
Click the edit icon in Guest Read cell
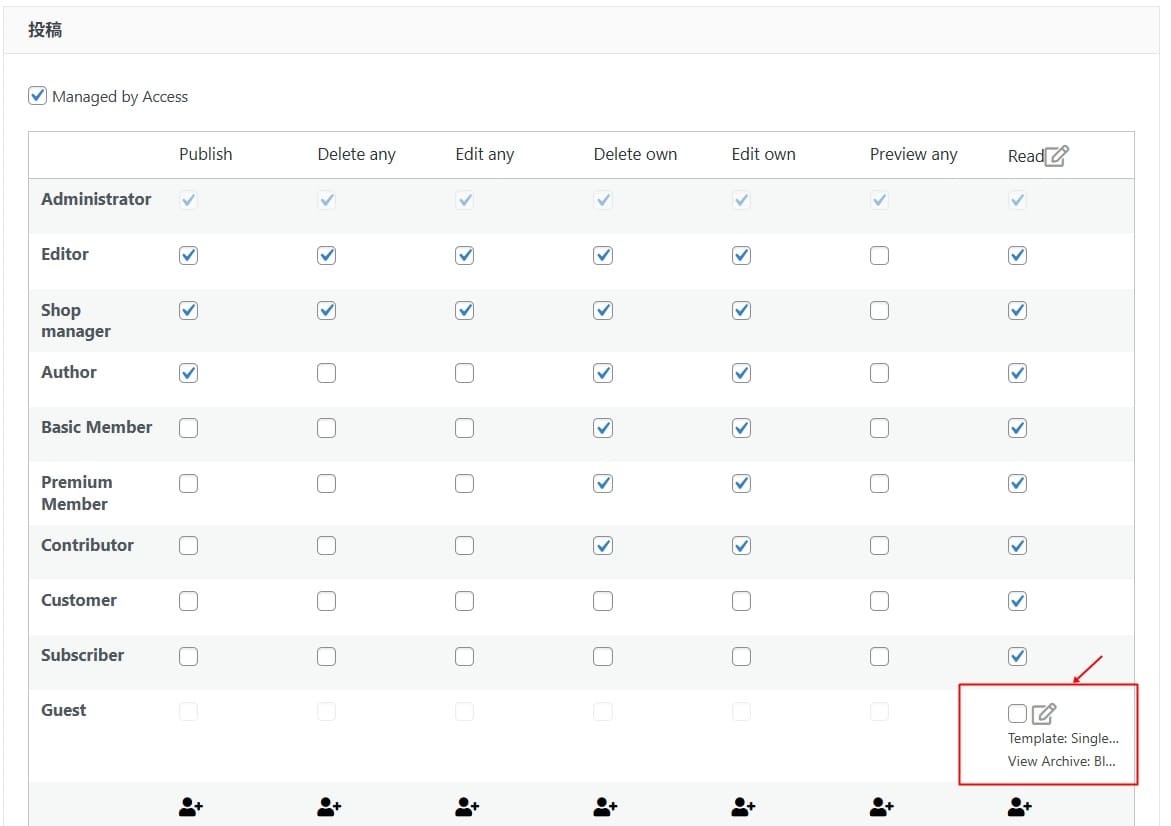(x=1044, y=714)
